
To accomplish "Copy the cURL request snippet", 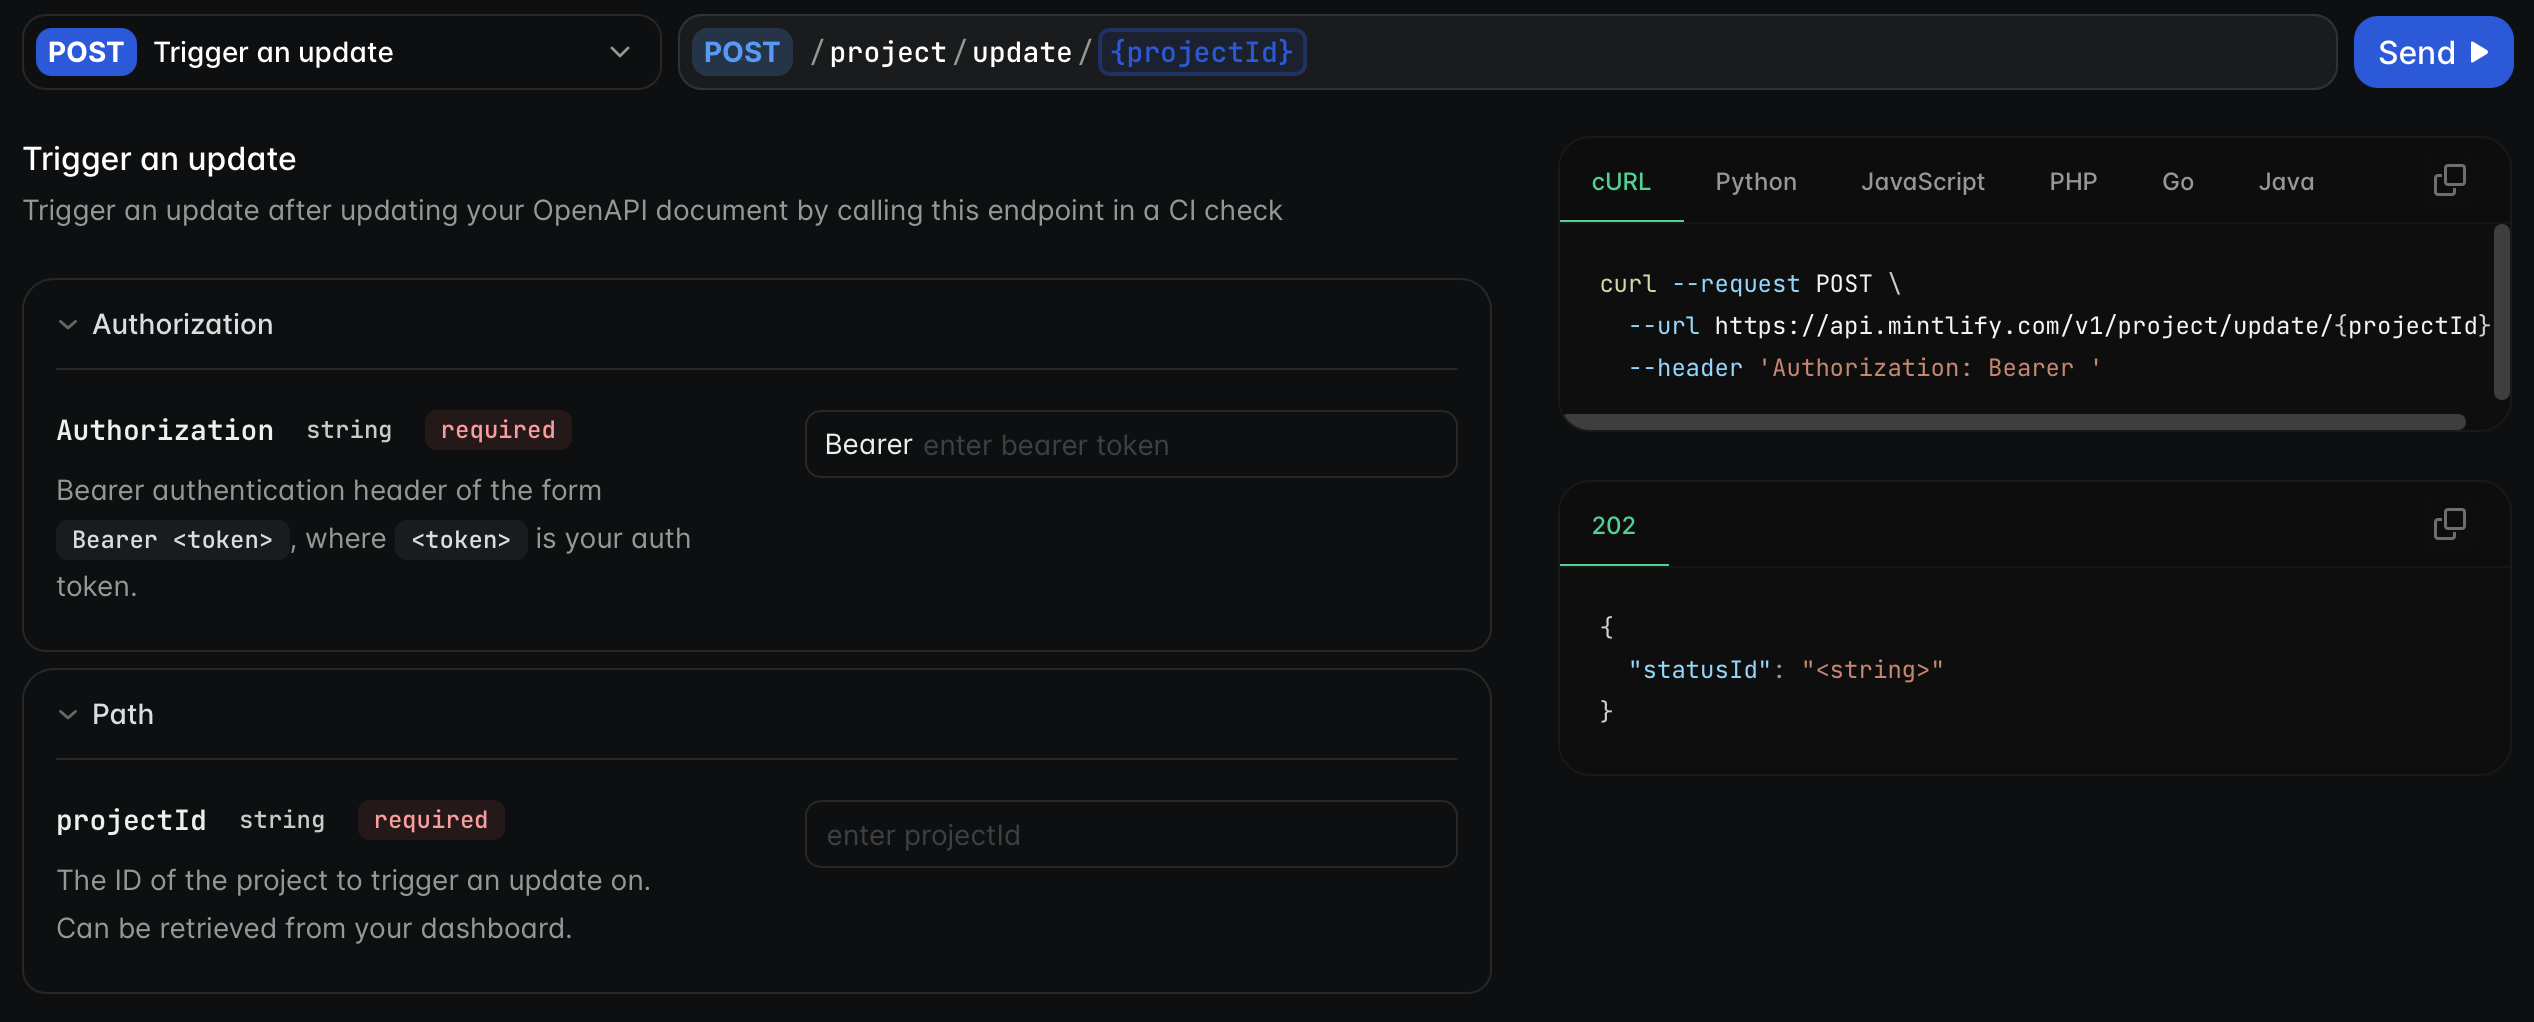I will click(2450, 180).
